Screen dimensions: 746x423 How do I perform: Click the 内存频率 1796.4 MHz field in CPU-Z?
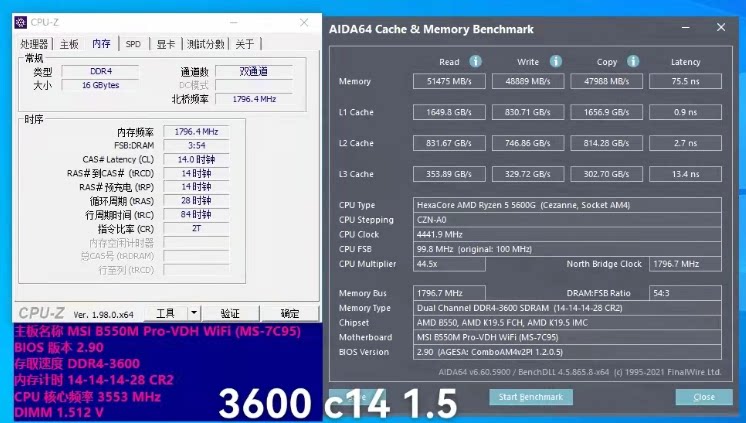[x=196, y=132]
